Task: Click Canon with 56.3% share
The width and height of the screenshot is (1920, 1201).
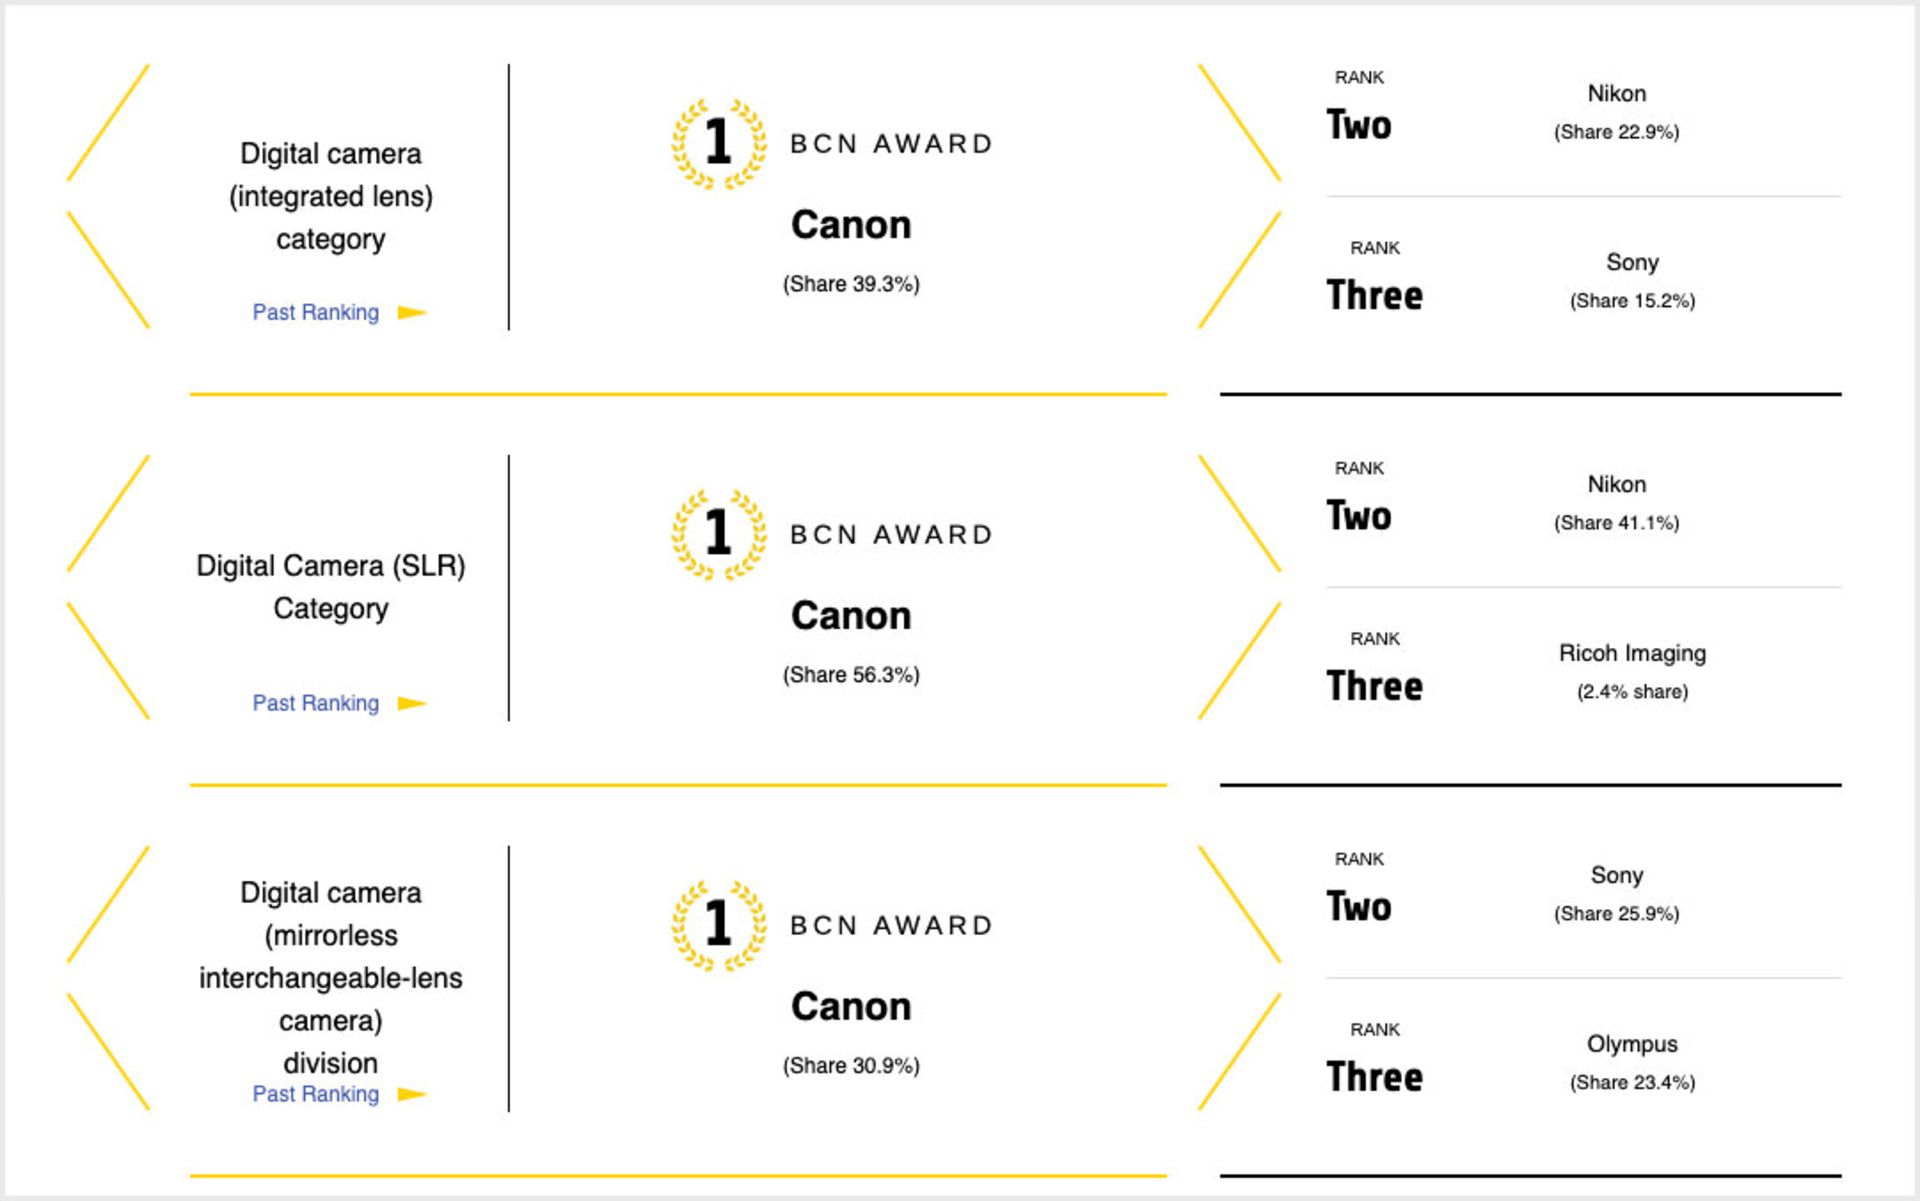Action: coord(851,616)
